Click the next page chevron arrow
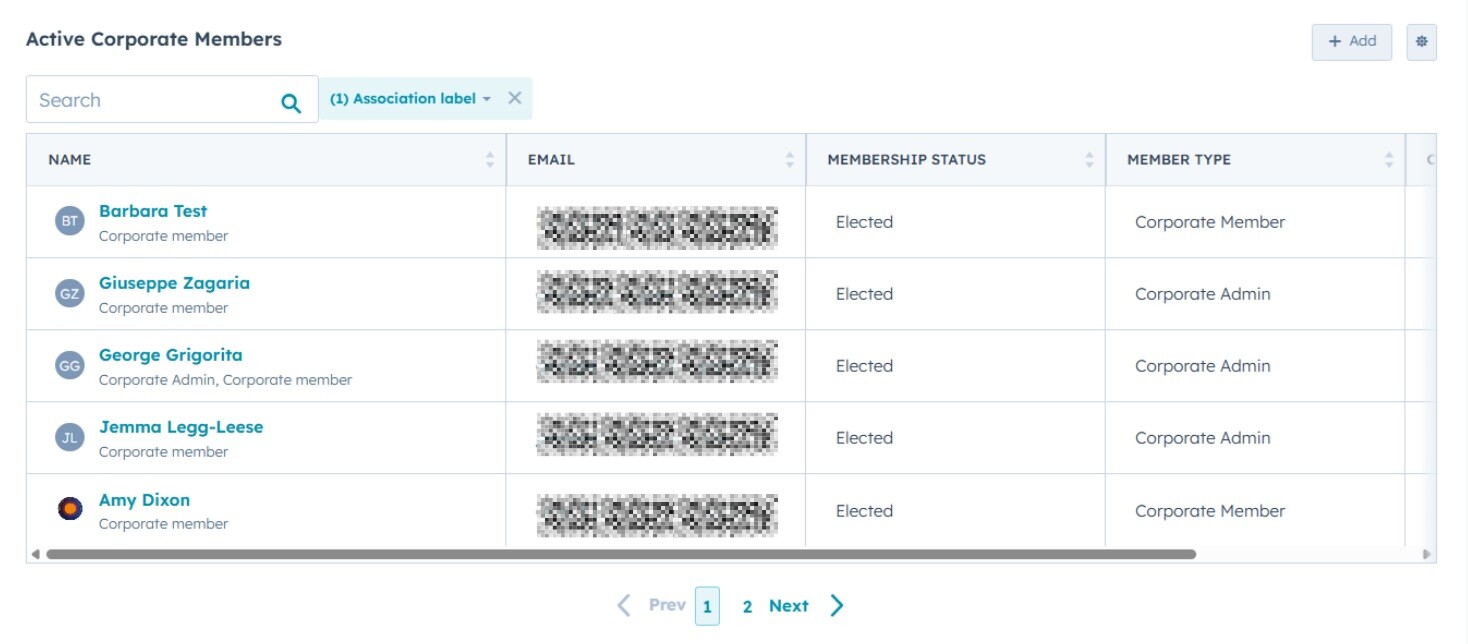Image resolution: width=1468 pixels, height=644 pixels. (x=837, y=606)
